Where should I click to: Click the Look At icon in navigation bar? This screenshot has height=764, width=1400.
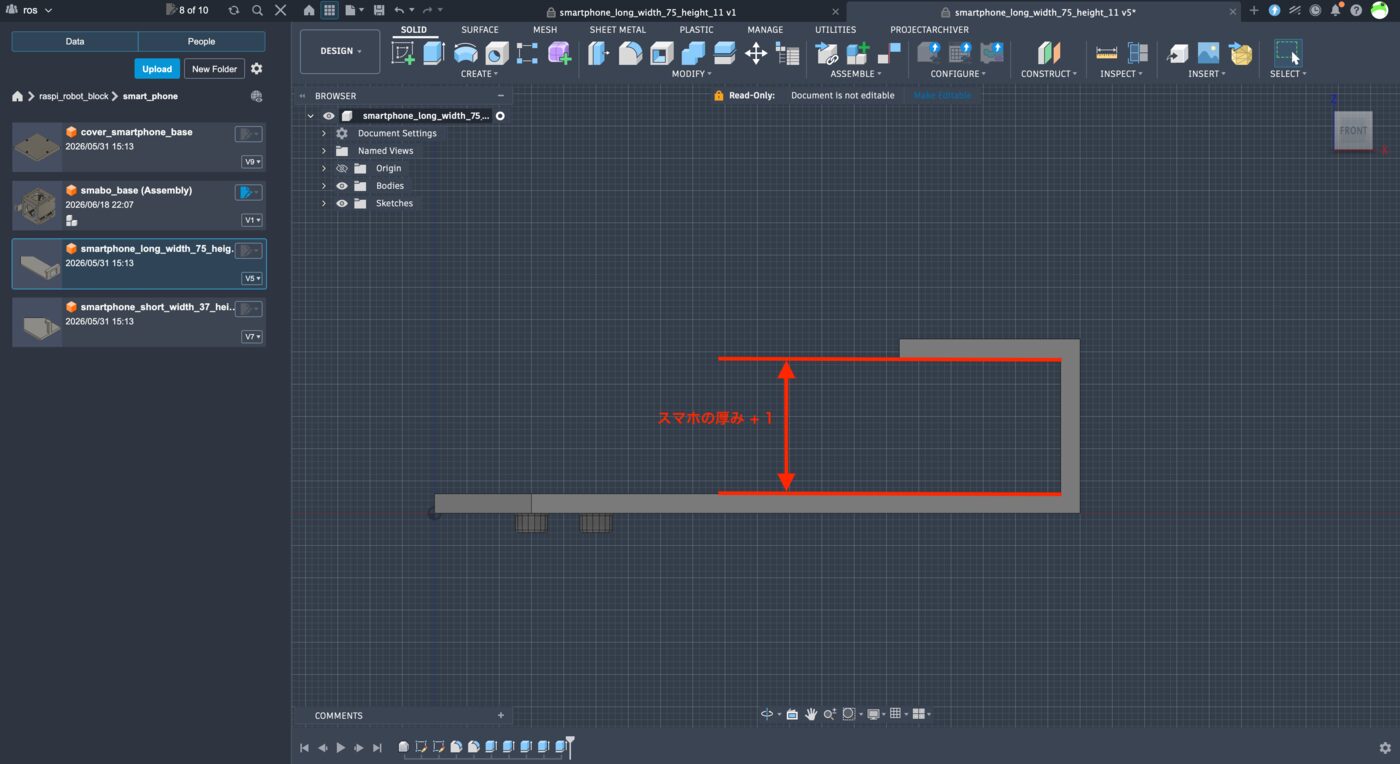coord(792,714)
